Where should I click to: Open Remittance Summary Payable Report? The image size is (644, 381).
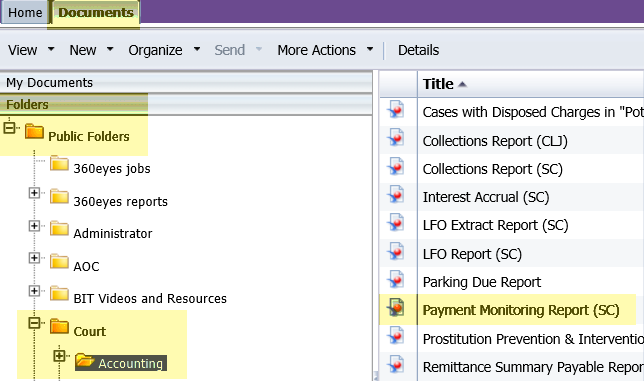[533, 367]
